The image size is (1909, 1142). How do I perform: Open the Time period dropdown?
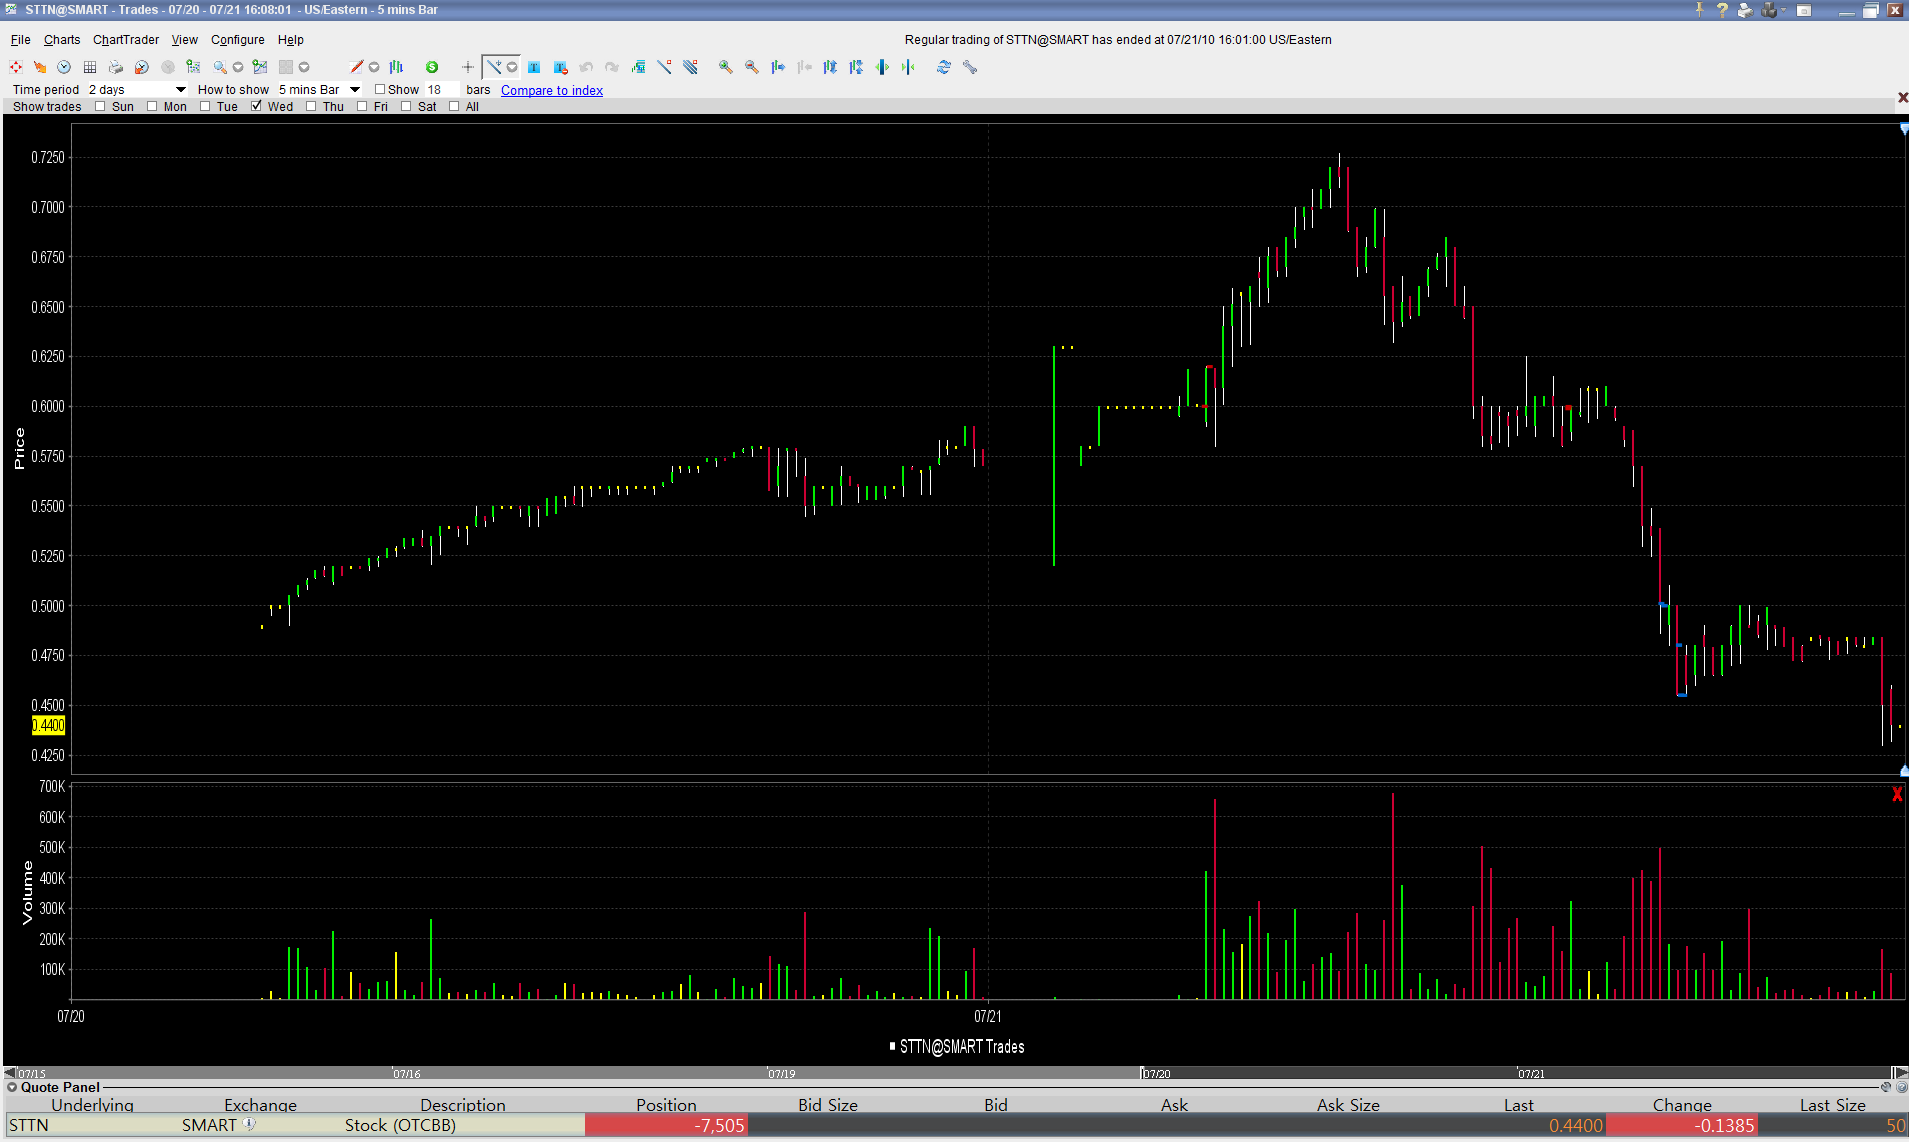tap(180, 90)
